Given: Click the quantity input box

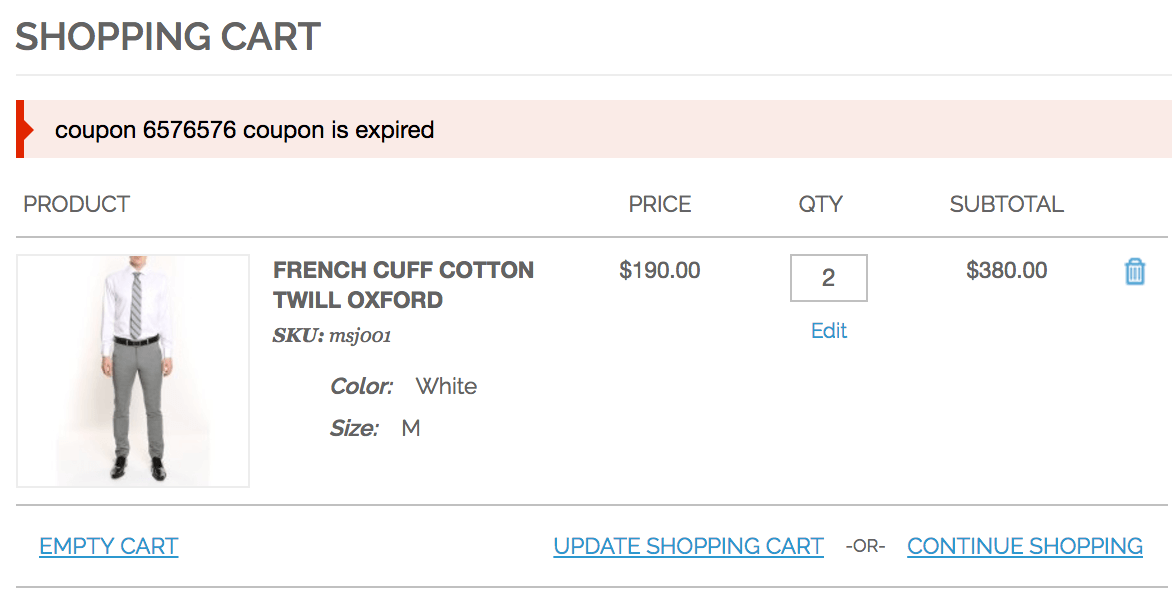Looking at the screenshot, I should coord(828,278).
